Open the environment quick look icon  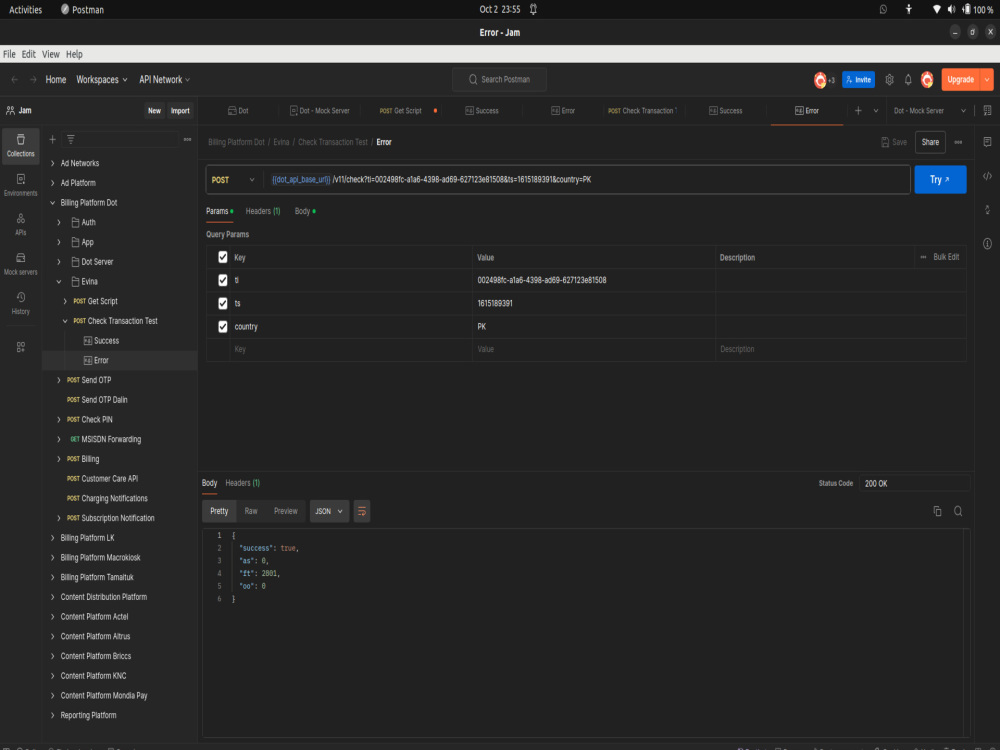(987, 111)
